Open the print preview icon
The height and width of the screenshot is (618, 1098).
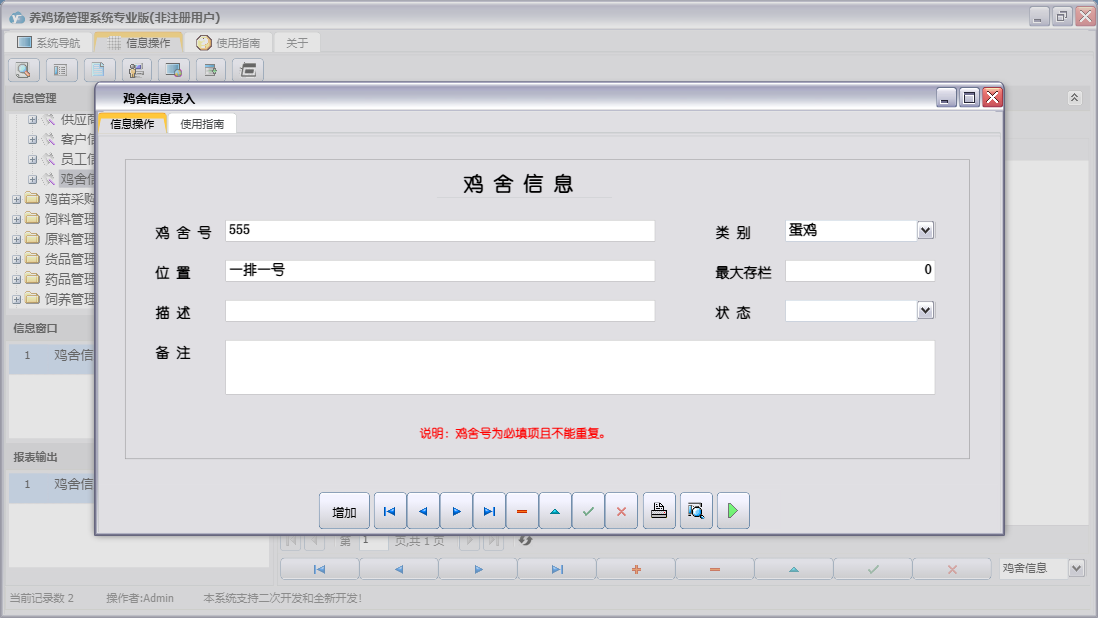tap(696, 510)
